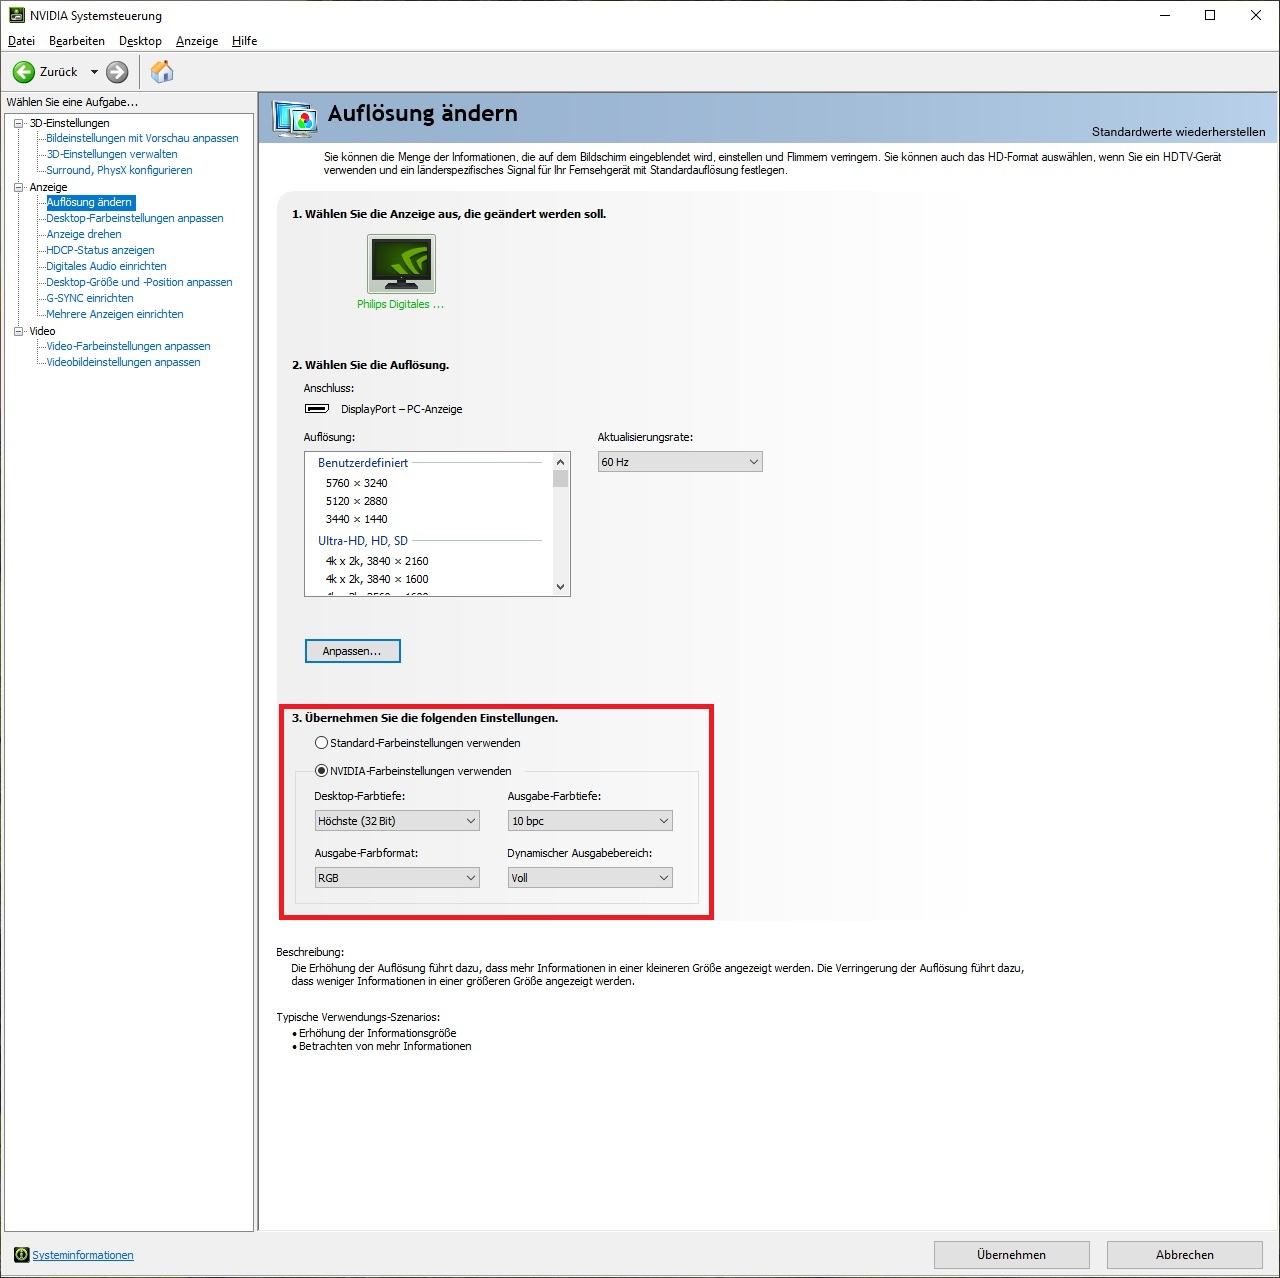Select the Philips Digitales monitor icon
This screenshot has width=1280, height=1278.
[401, 264]
